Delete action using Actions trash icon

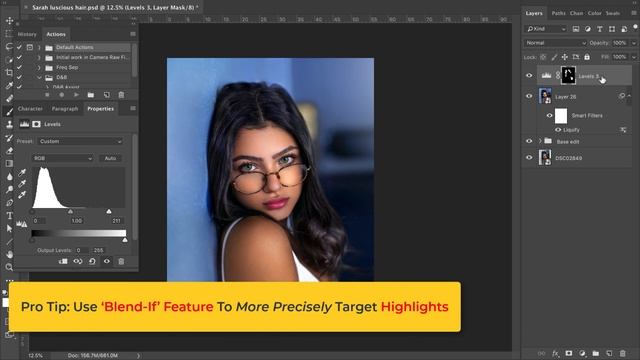point(121,95)
